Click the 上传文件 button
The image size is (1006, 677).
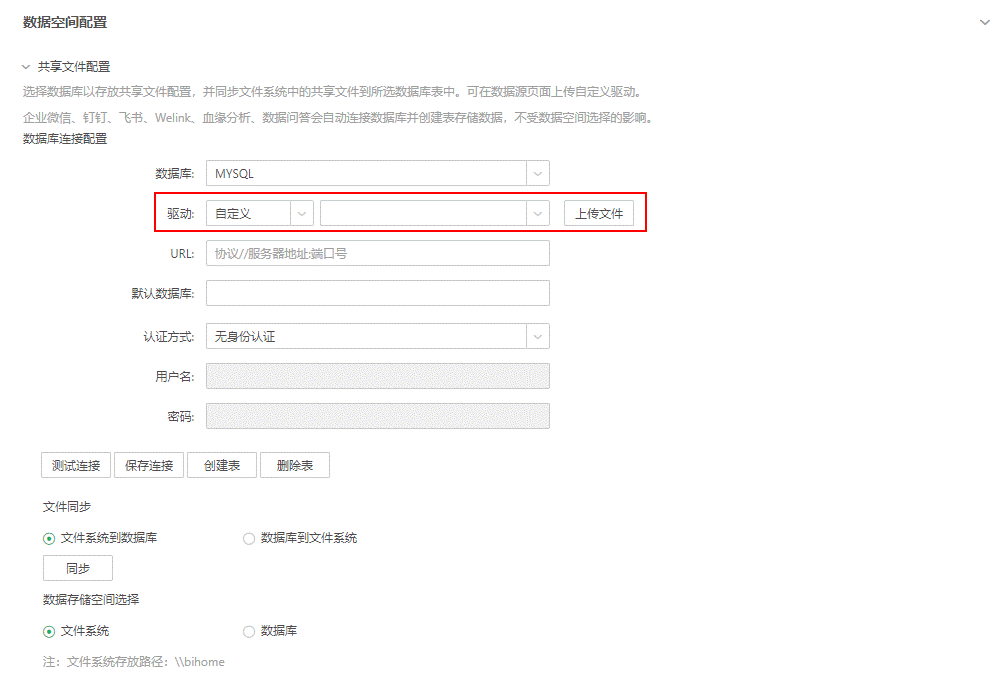600,212
